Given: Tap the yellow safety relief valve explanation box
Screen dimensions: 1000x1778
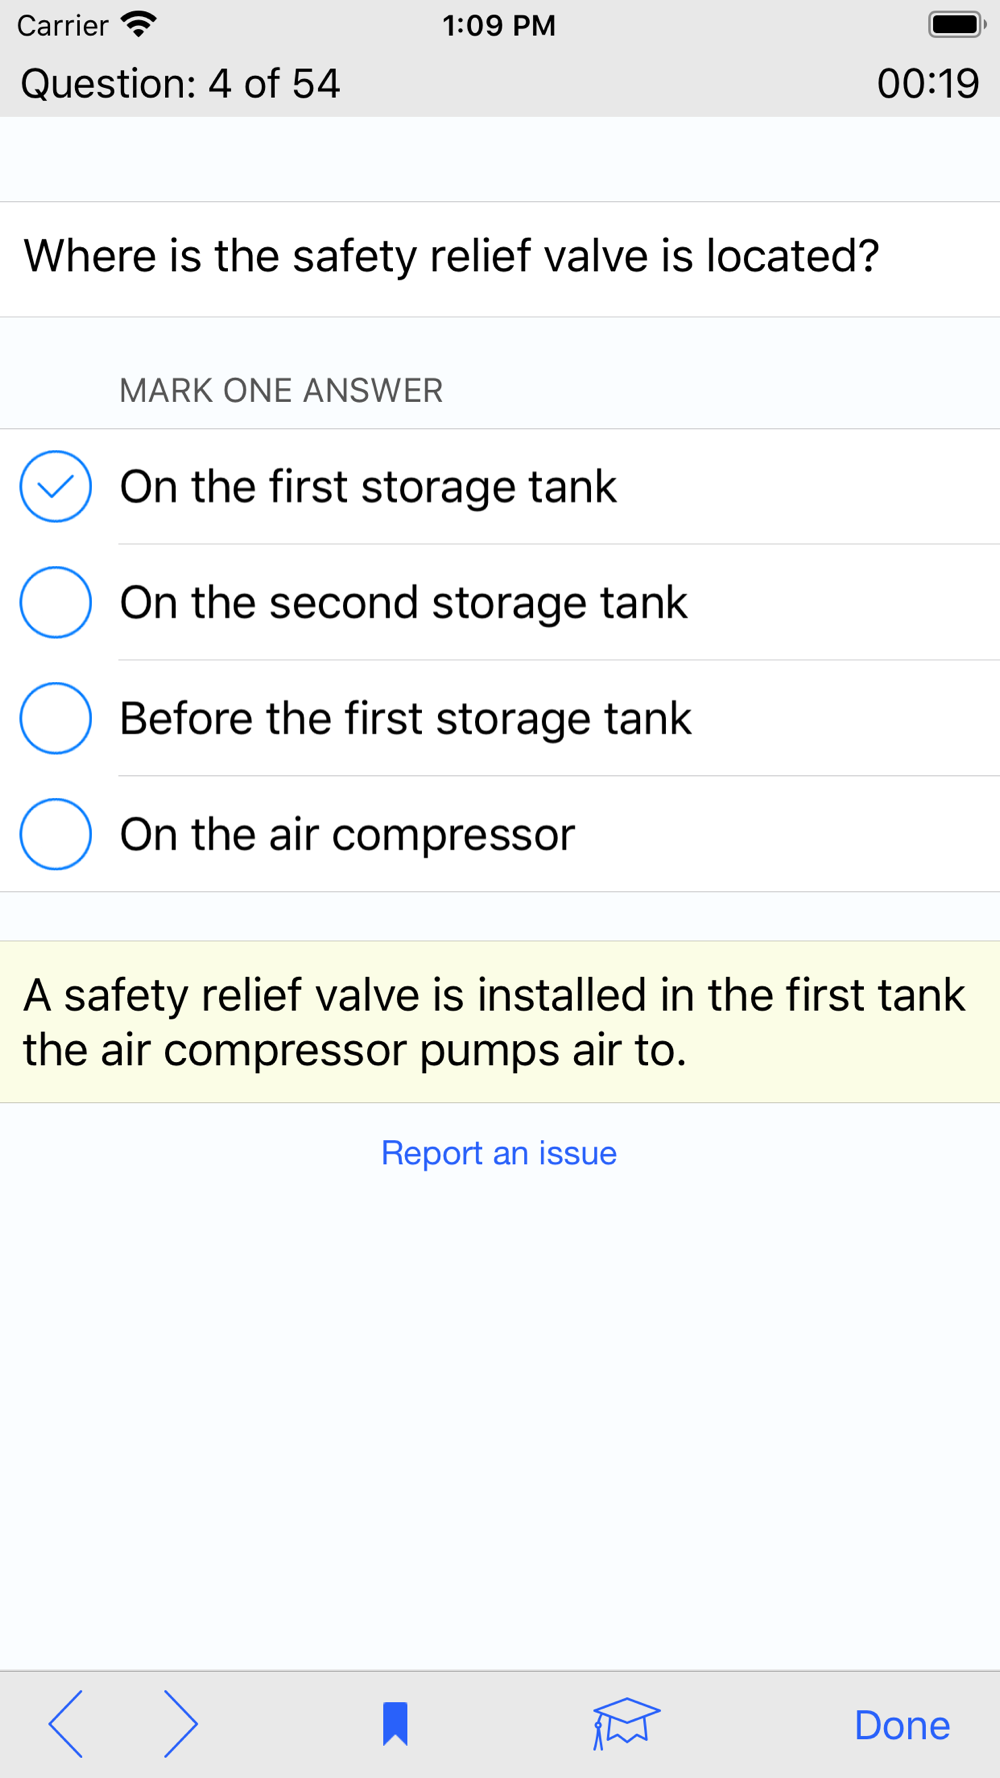Looking at the screenshot, I should (x=500, y=1022).
